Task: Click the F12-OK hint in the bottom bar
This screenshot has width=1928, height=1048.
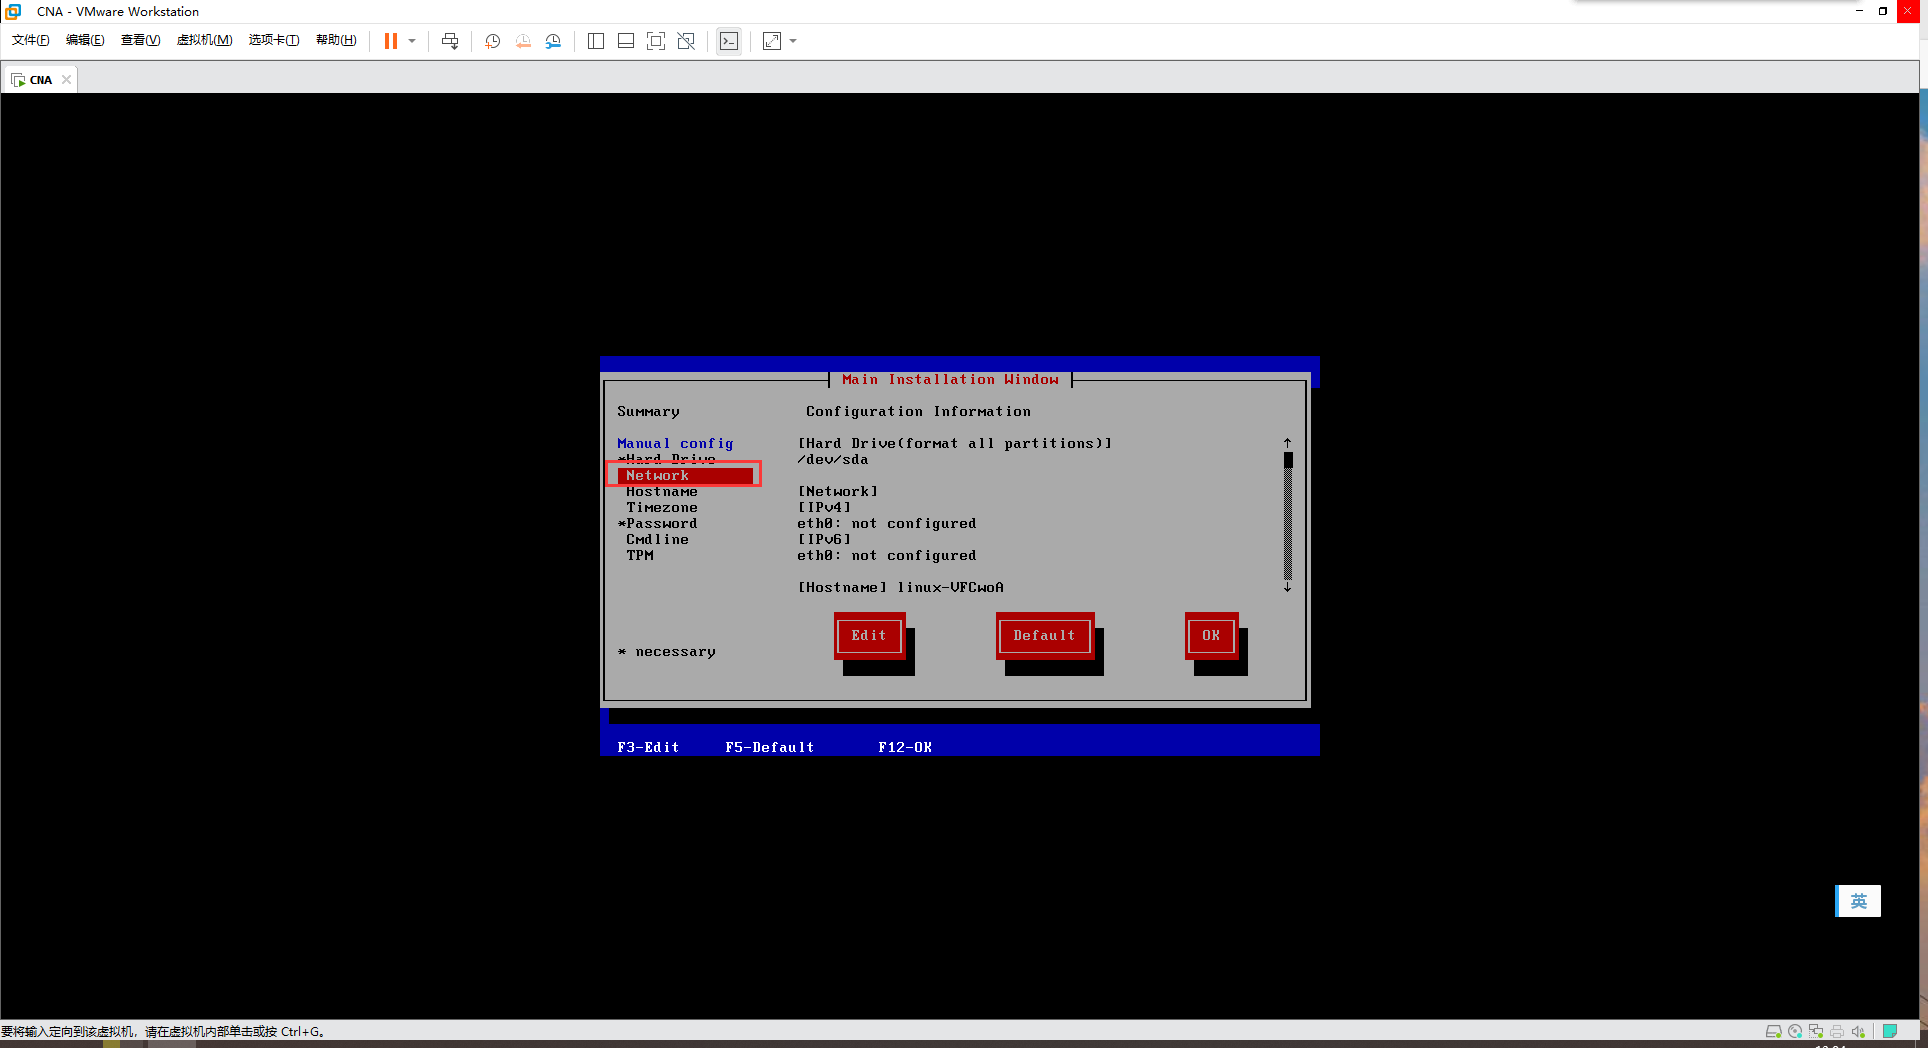Action: (905, 748)
